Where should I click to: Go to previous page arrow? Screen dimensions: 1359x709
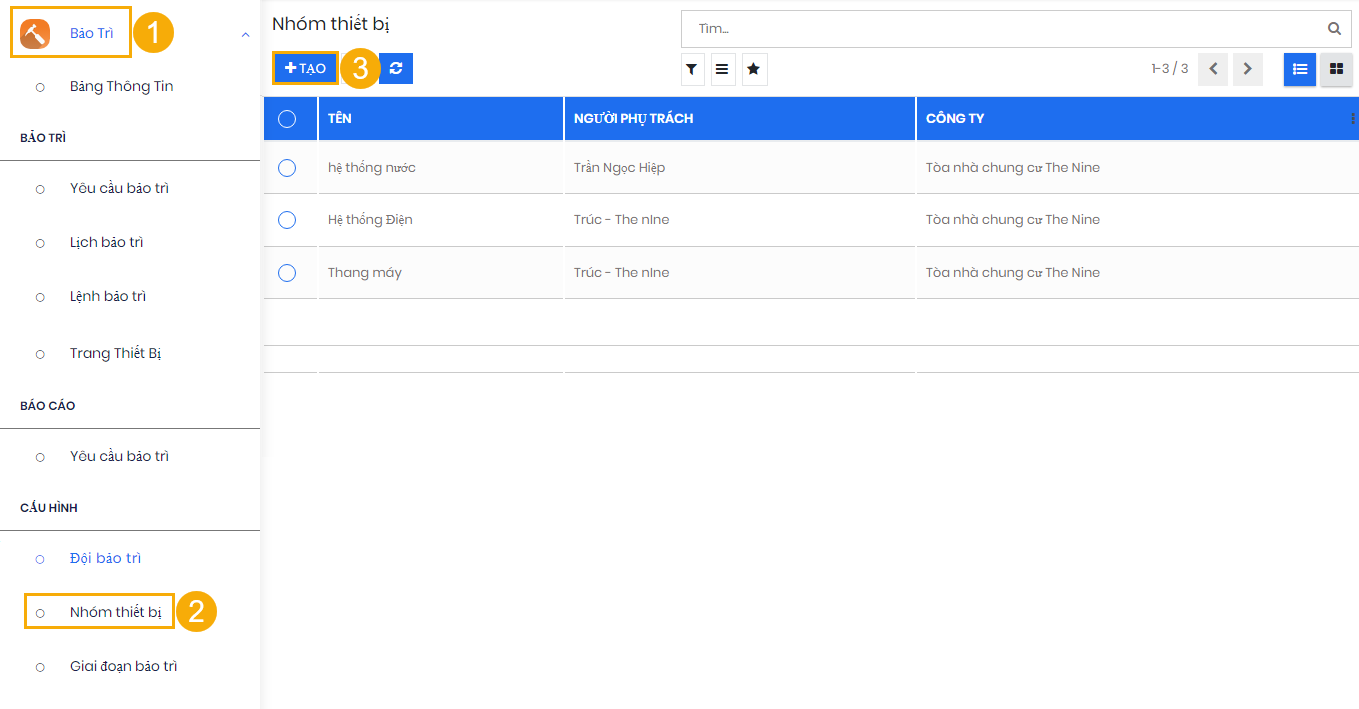click(1213, 69)
